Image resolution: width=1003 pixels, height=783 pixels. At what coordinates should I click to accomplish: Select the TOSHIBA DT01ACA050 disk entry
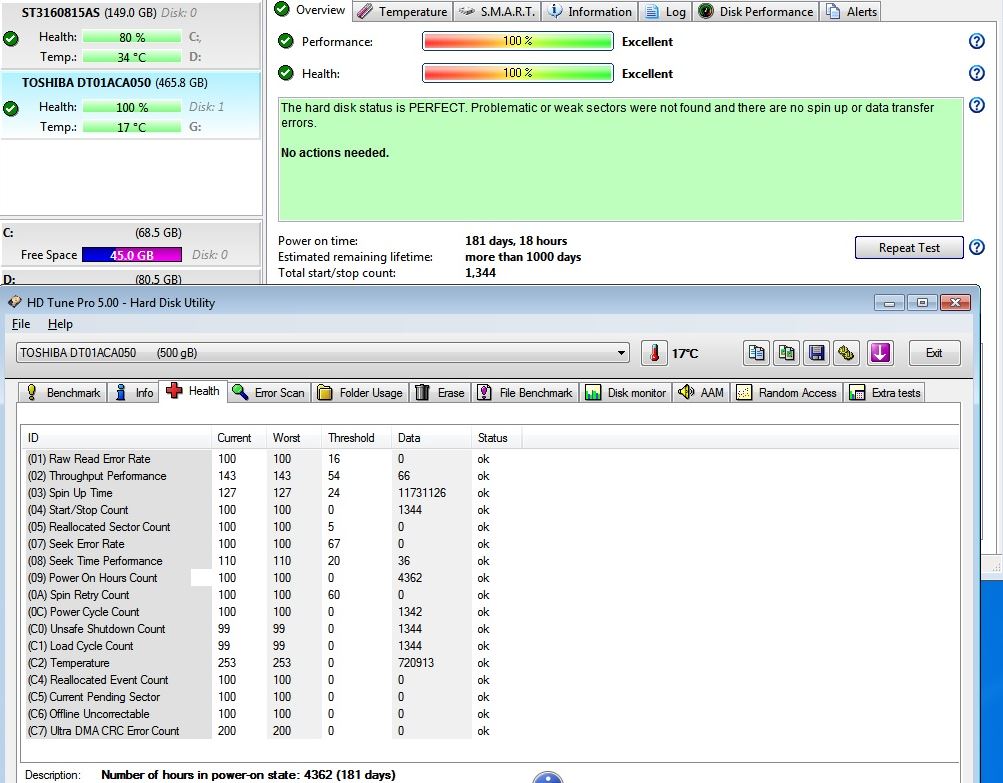[x=130, y=105]
